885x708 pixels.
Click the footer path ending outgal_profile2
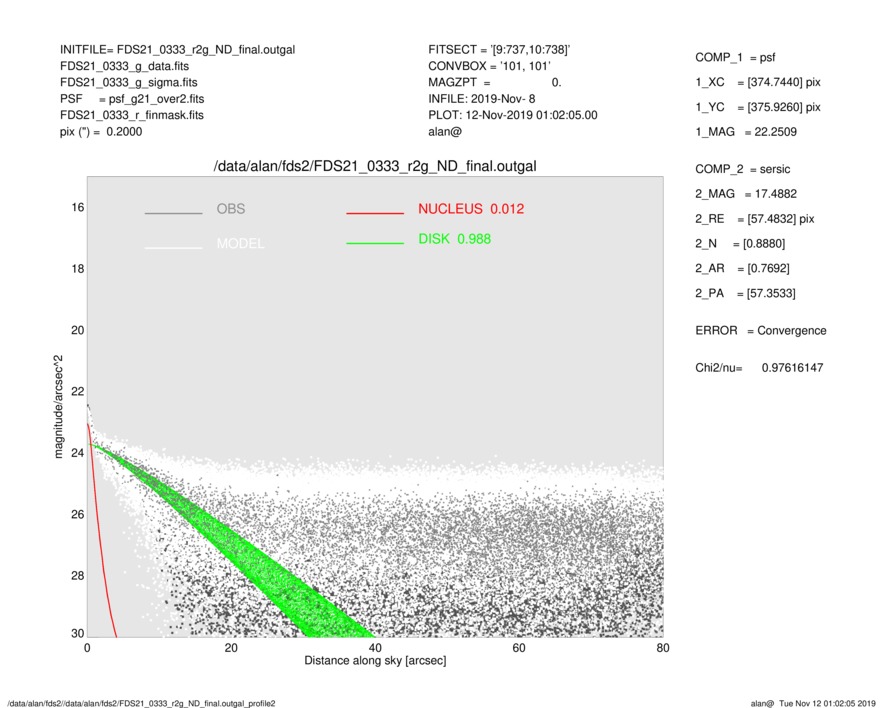pos(141,703)
